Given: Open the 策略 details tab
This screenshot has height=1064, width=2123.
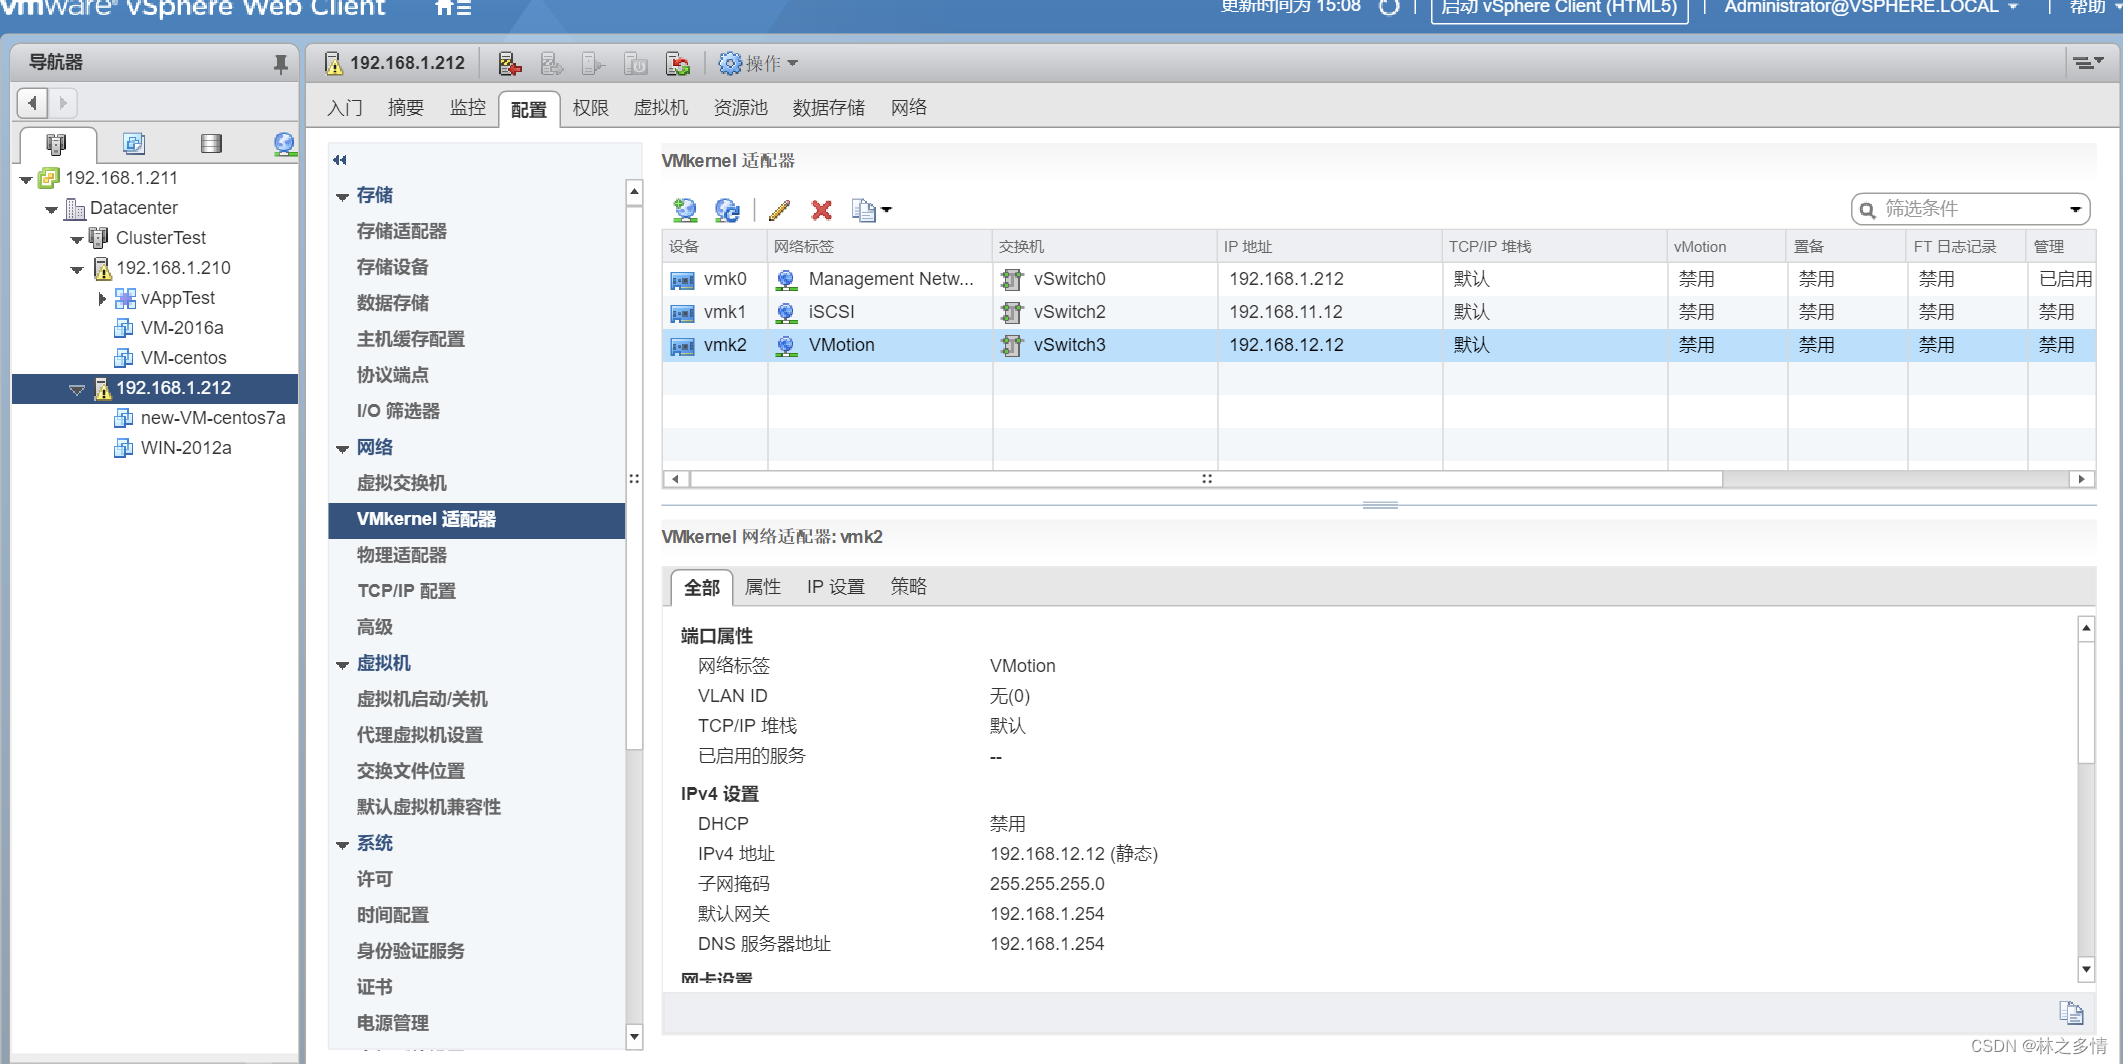Looking at the screenshot, I should (x=909, y=587).
